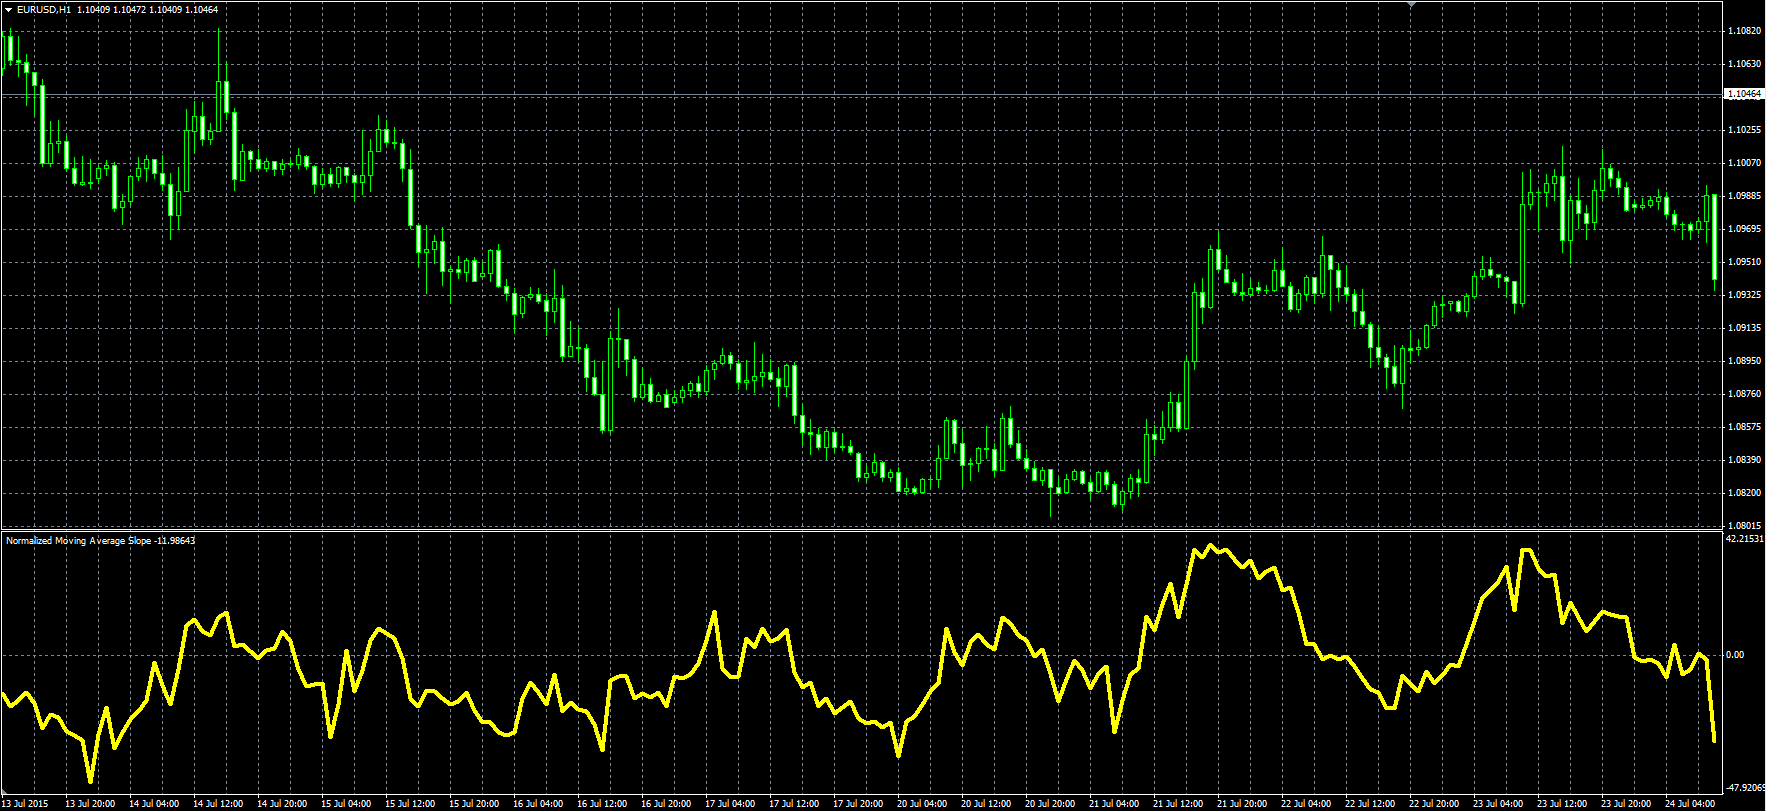Click the 42.21531 indicator scale value
The width and height of the screenshot is (1766, 811).
pyautogui.click(x=1745, y=539)
